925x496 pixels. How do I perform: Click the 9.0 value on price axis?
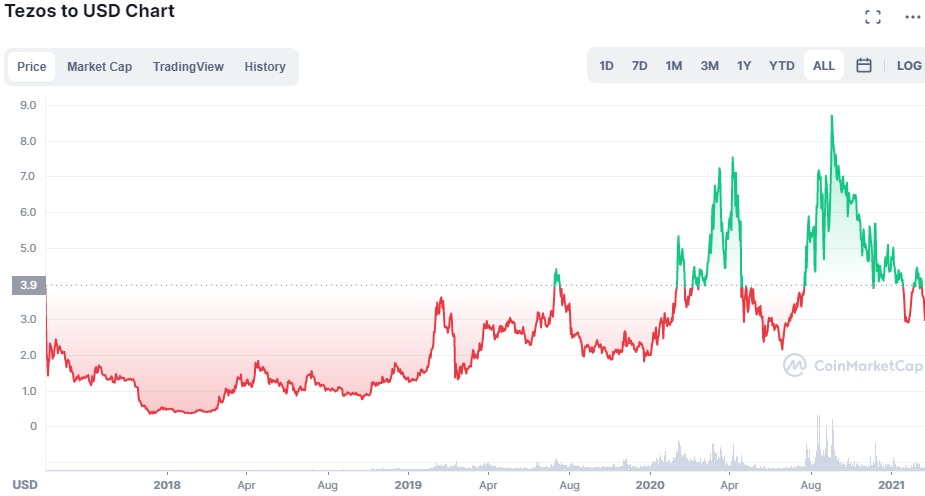[28, 106]
